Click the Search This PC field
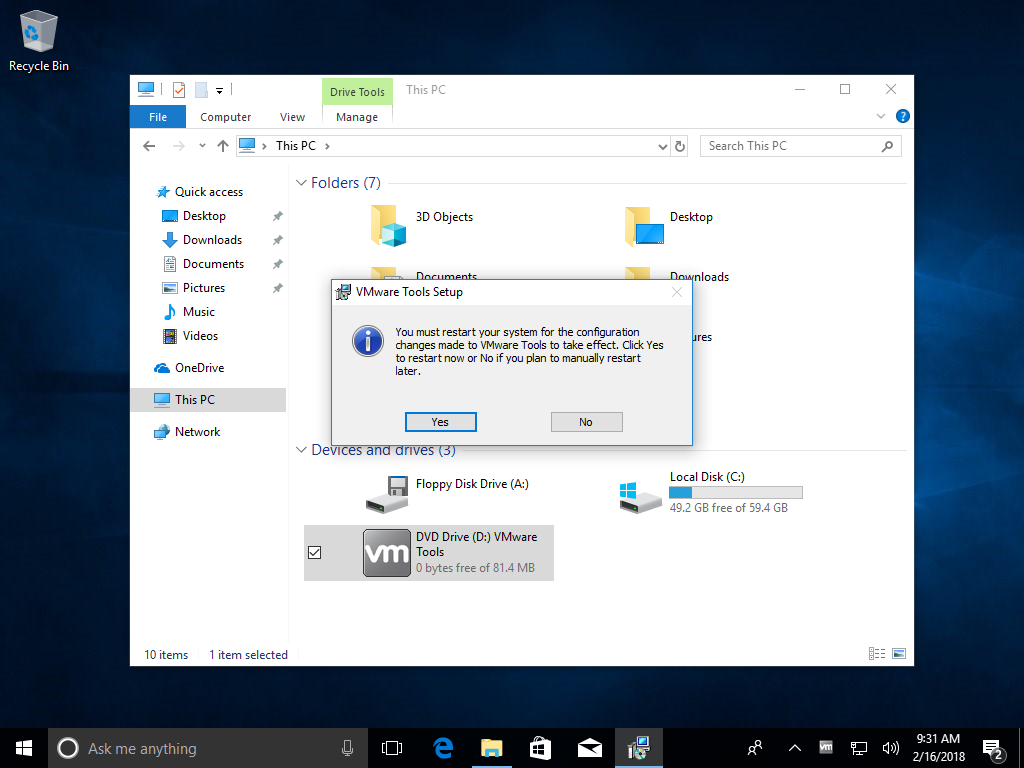Screen dimensions: 1024x768 pyautogui.click(x=790, y=146)
